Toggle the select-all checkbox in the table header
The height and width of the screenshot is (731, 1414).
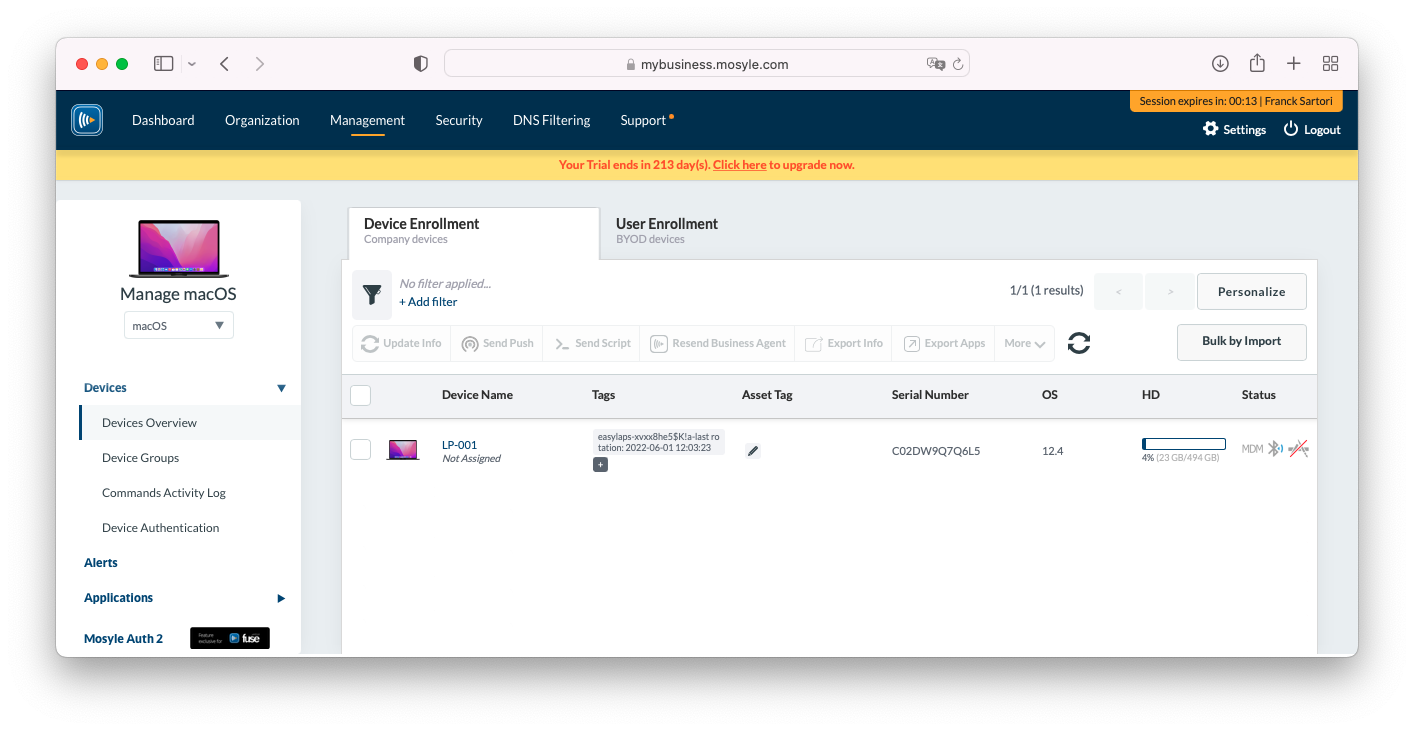[x=361, y=395]
